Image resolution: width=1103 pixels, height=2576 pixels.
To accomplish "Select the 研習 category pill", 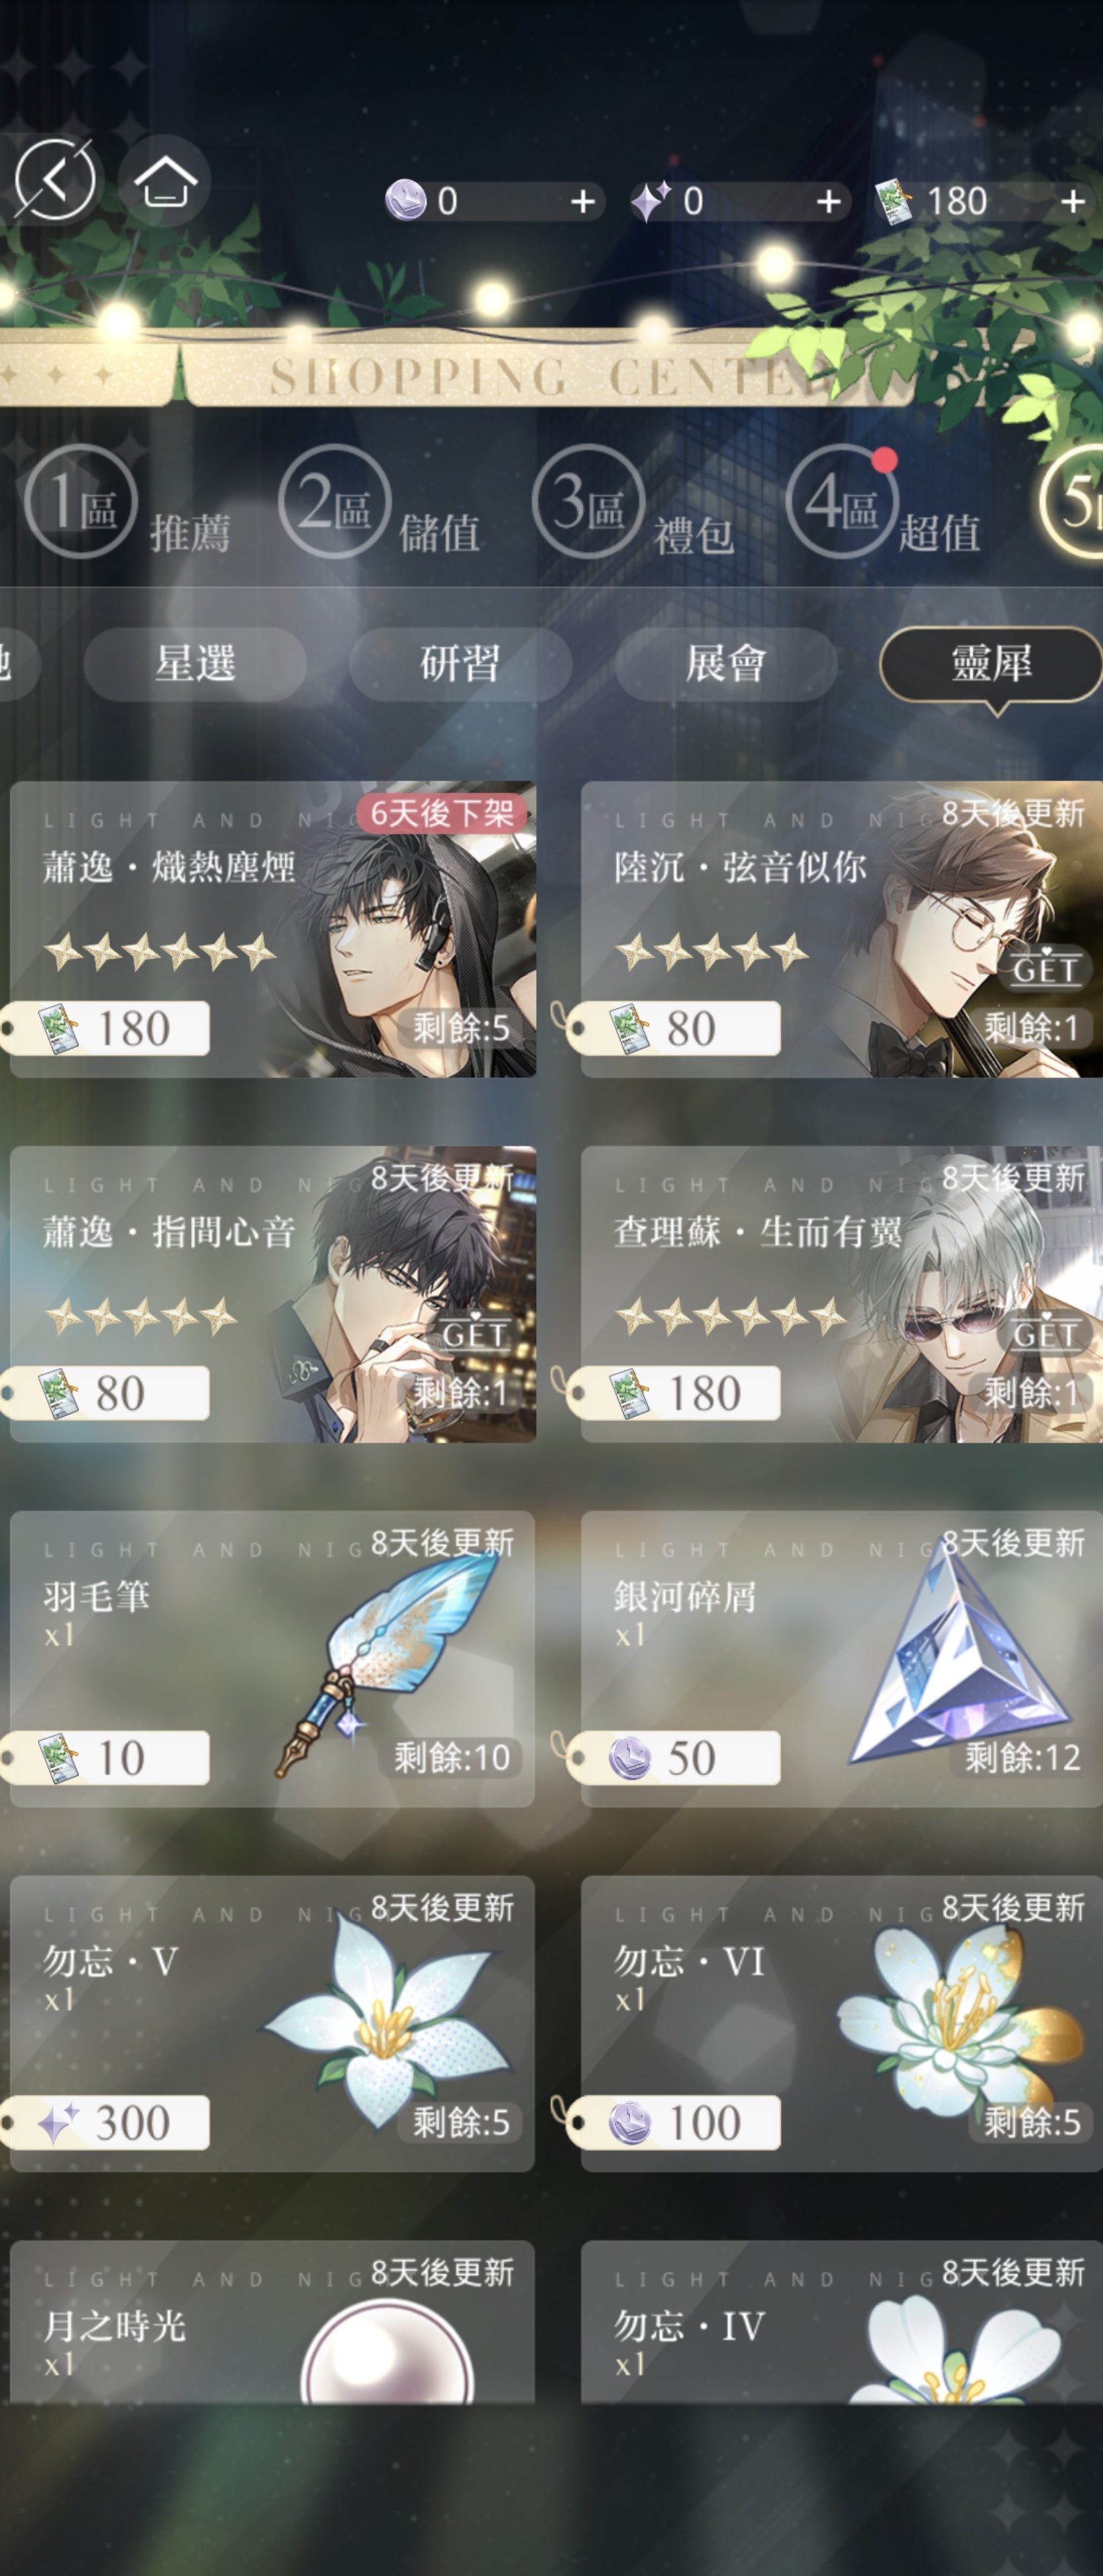I will point(460,664).
